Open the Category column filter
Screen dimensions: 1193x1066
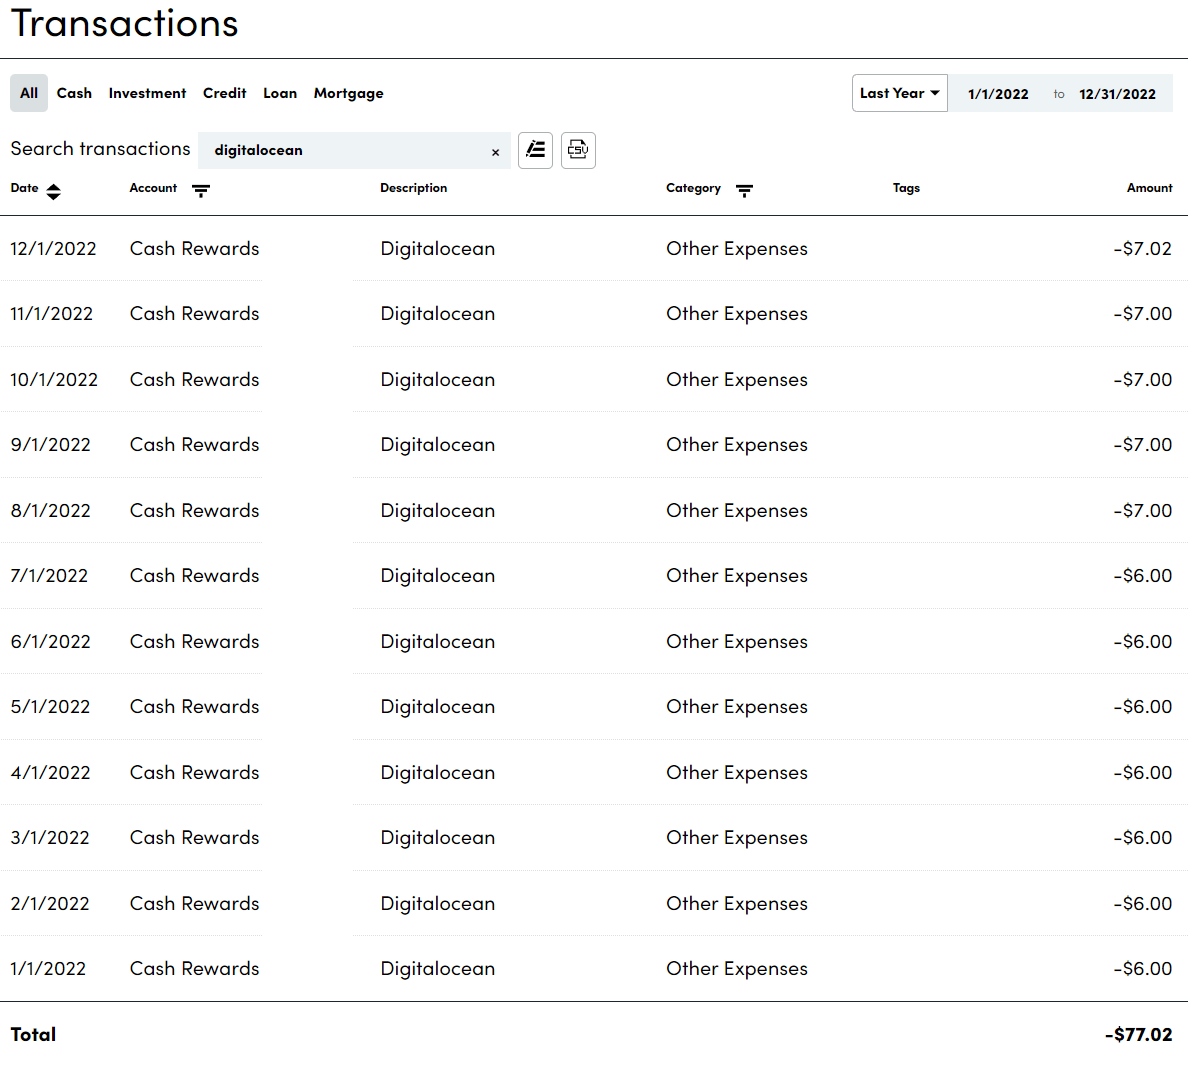(744, 190)
